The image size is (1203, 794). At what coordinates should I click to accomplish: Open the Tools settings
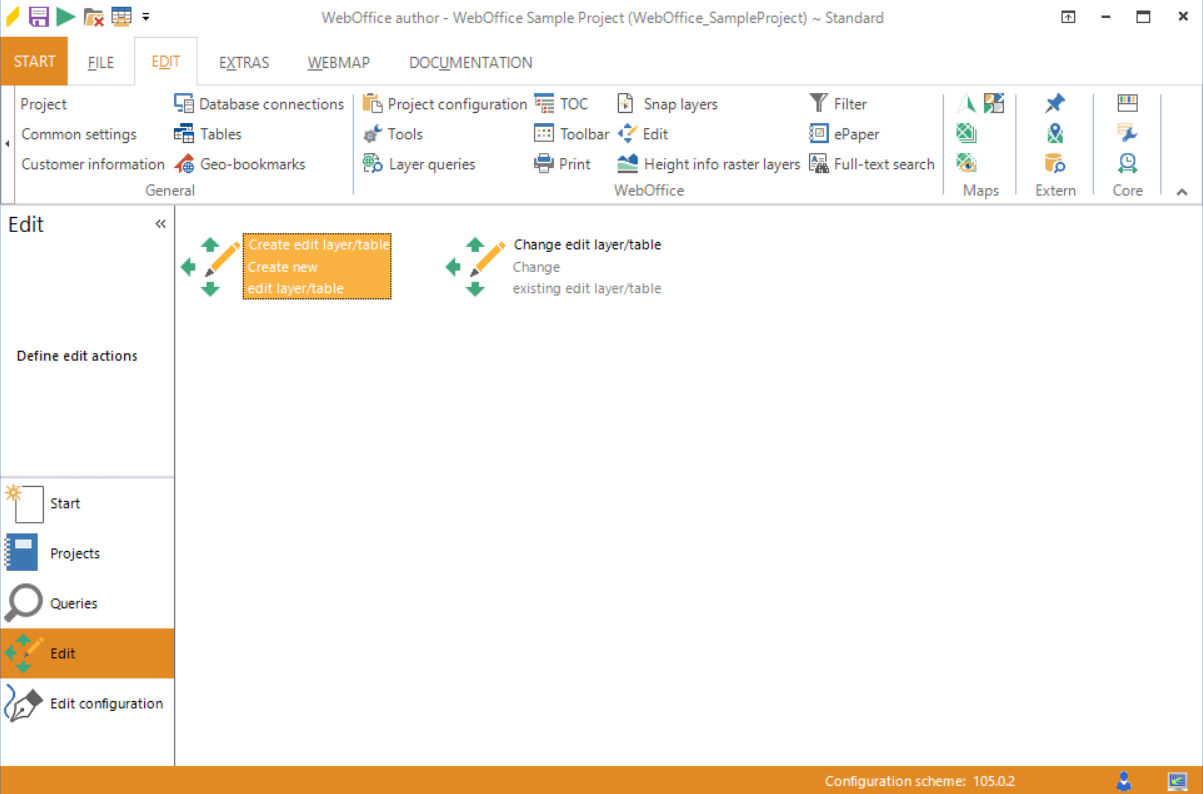point(394,133)
